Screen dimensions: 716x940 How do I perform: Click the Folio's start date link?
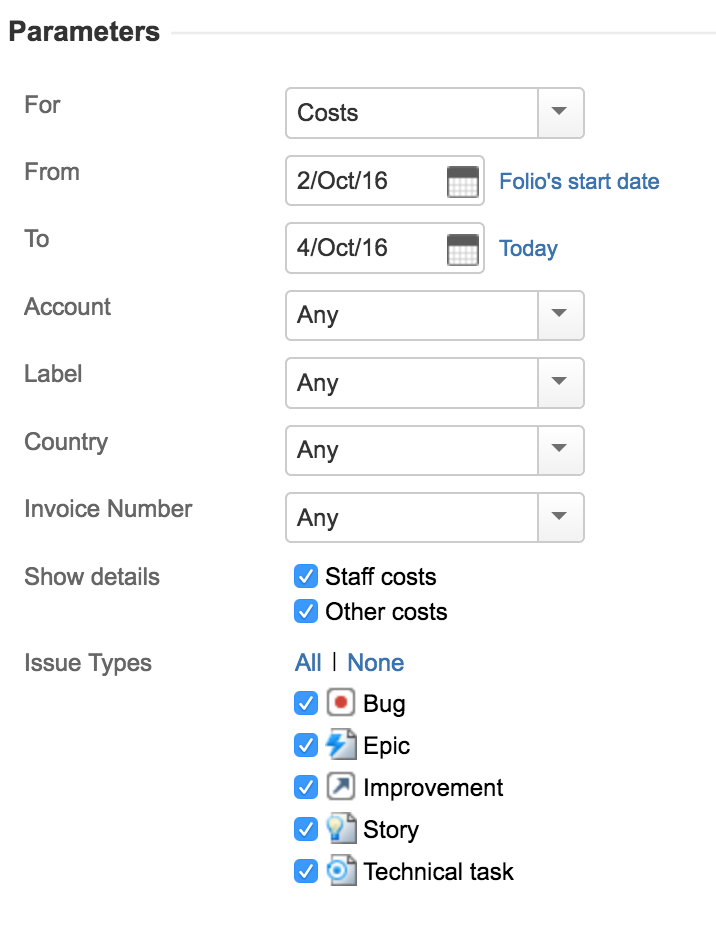[579, 181]
